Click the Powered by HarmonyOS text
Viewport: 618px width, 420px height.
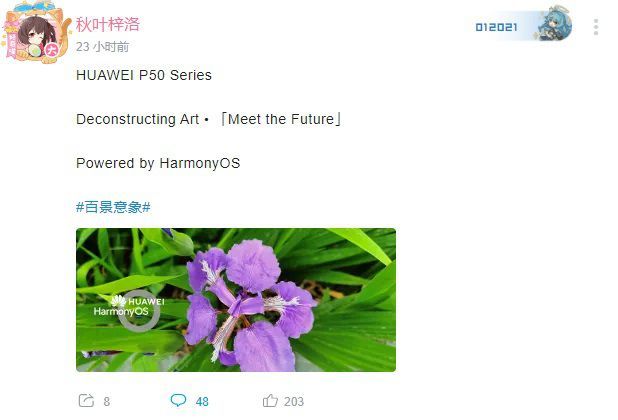158,163
